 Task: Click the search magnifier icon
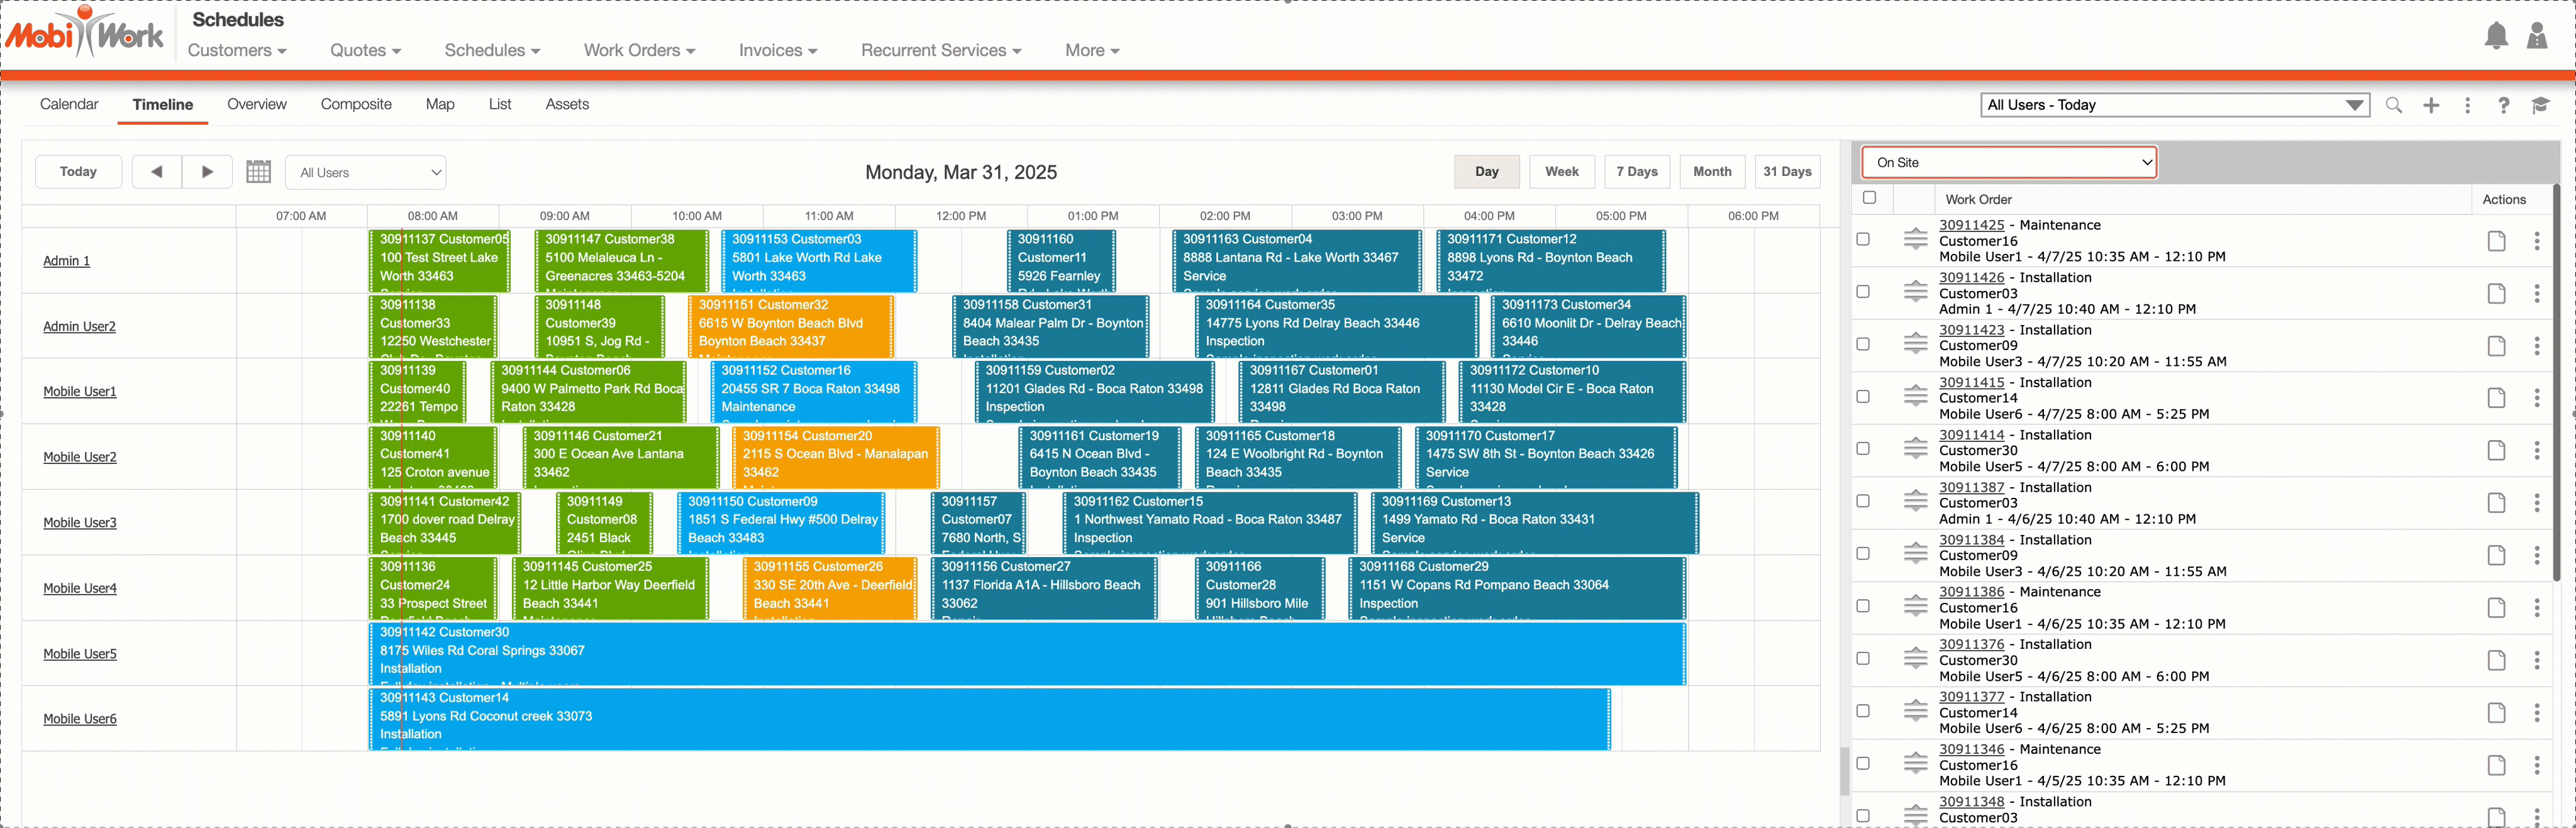click(x=2394, y=105)
